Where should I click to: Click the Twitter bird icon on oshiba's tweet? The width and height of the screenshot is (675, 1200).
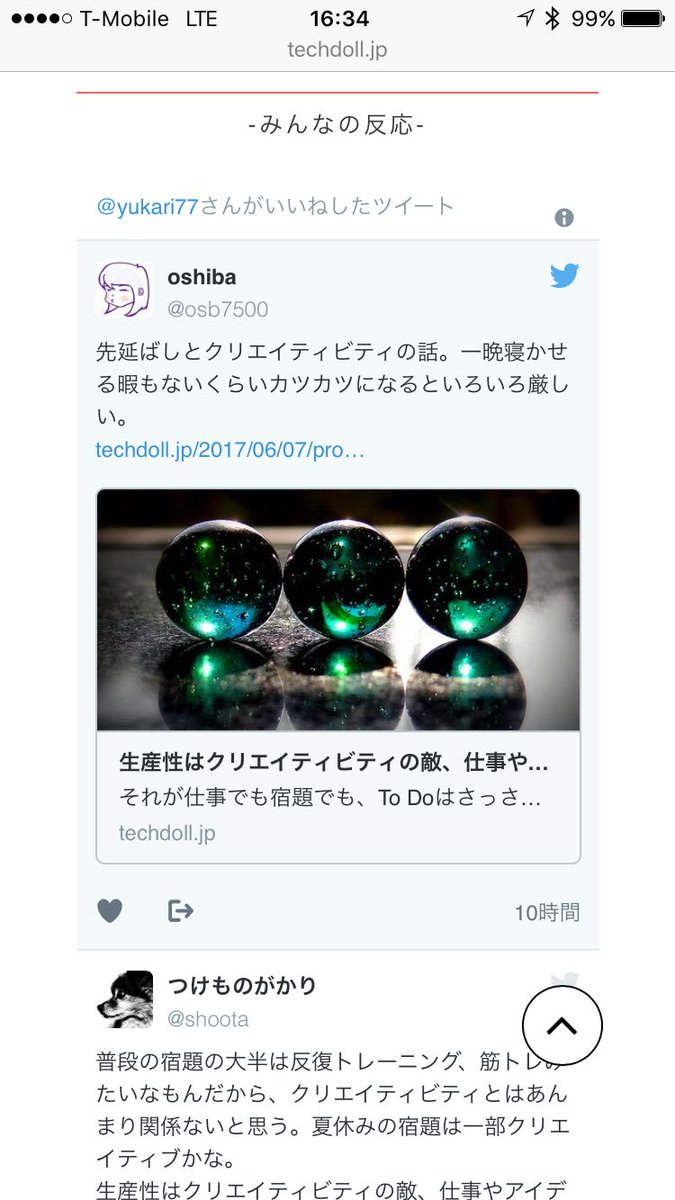tap(564, 276)
